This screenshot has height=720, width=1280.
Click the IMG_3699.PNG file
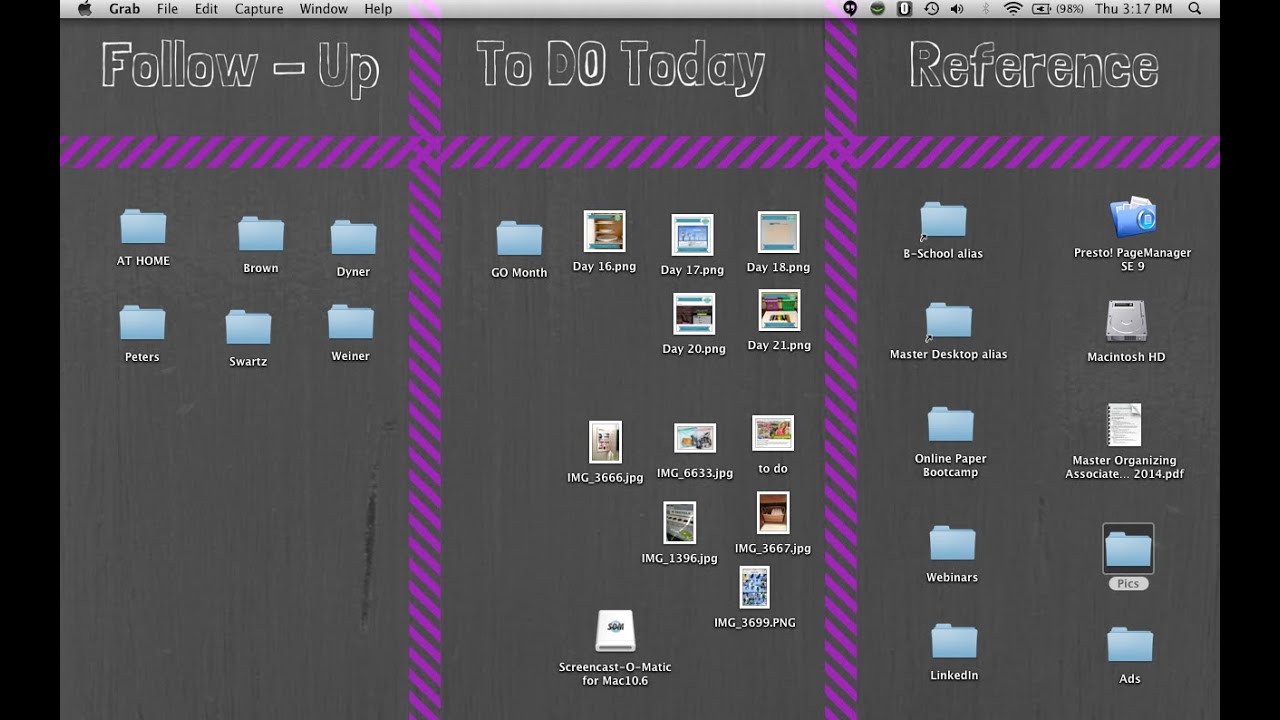point(755,588)
